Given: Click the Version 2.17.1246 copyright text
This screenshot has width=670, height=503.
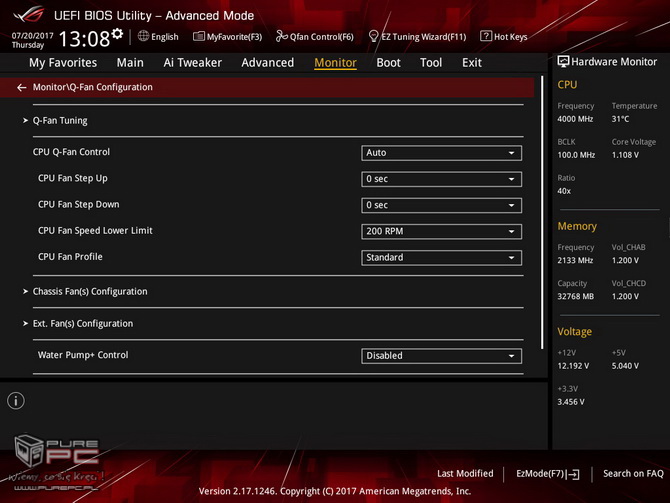Looking at the screenshot, I should click(335, 491).
